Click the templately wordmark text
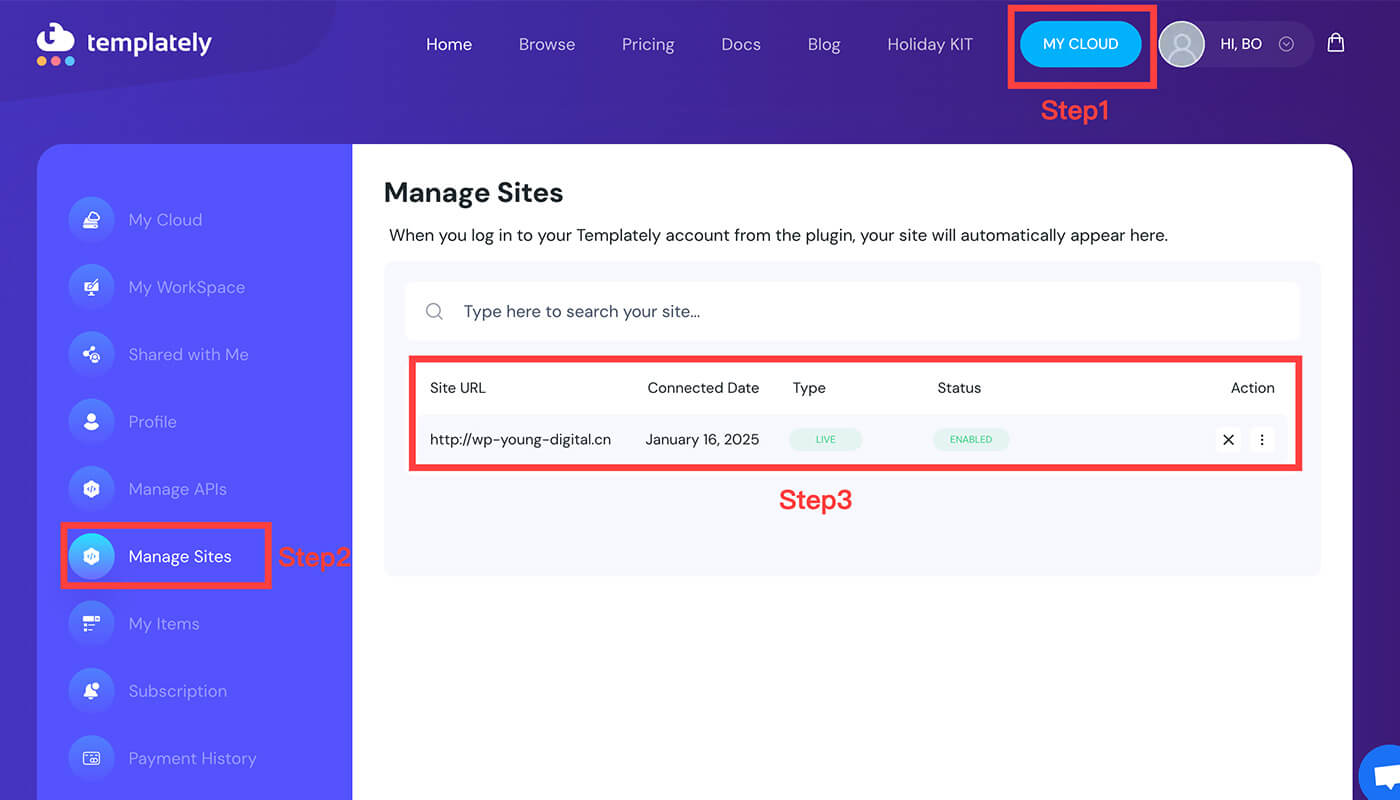The image size is (1400, 800). pyautogui.click(x=149, y=43)
